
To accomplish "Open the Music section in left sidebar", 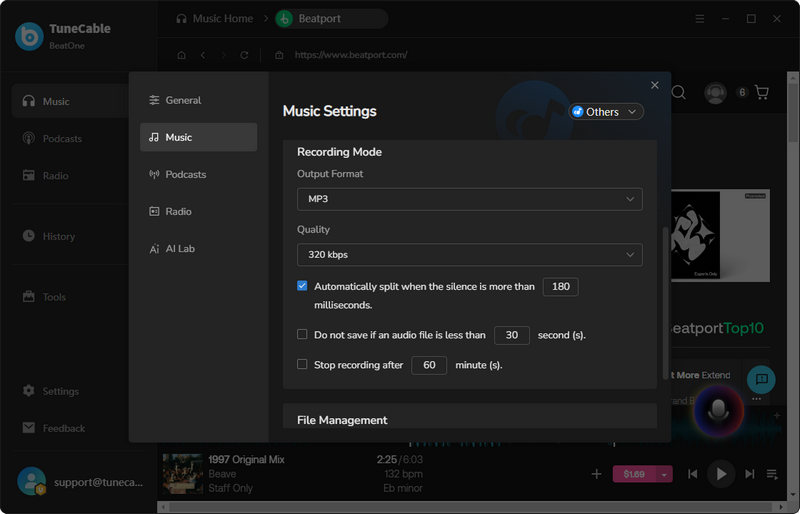I will (x=70, y=101).
